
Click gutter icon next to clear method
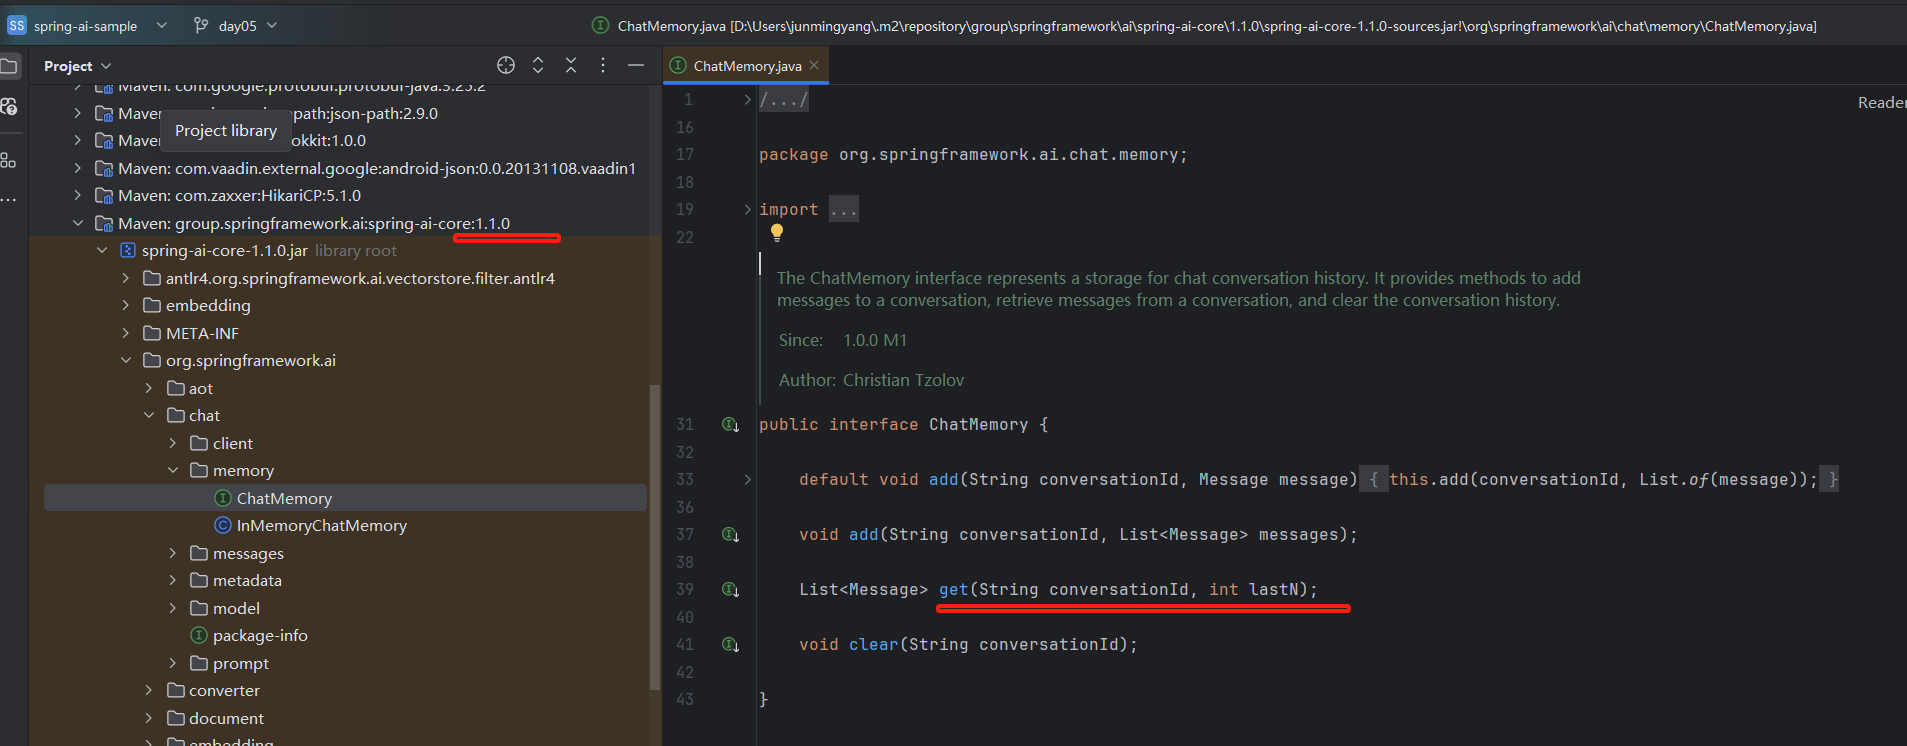(x=730, y=645)
